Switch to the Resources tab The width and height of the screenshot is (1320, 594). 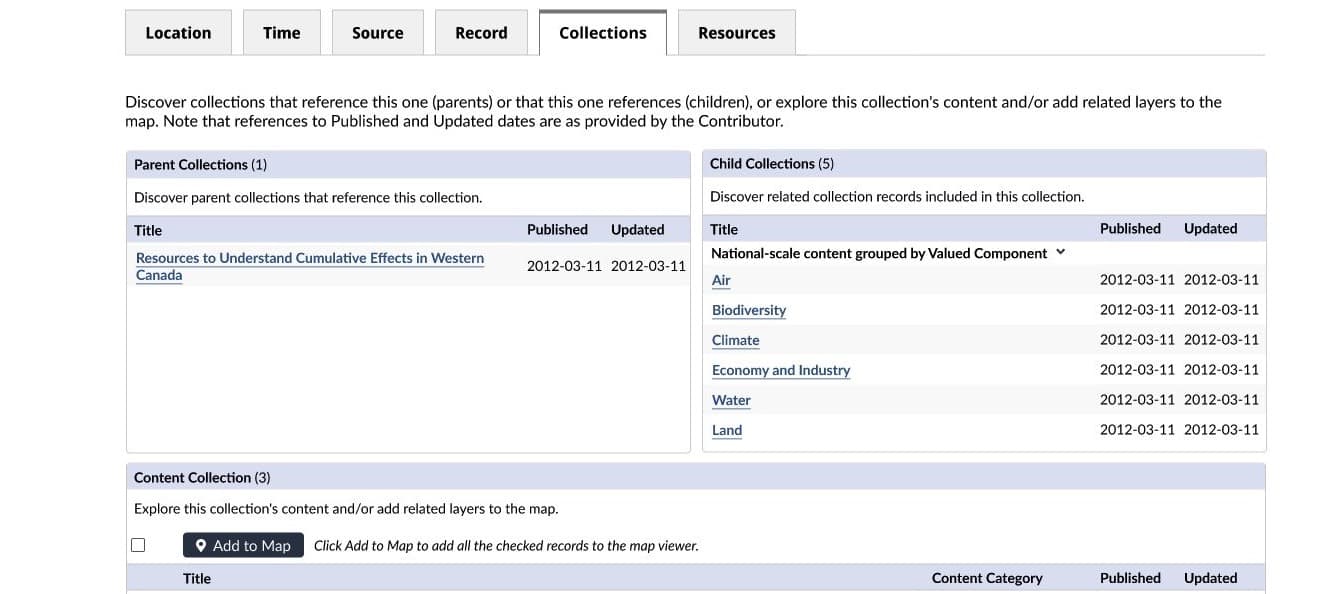pyautogui.click(x=736, y=33)
